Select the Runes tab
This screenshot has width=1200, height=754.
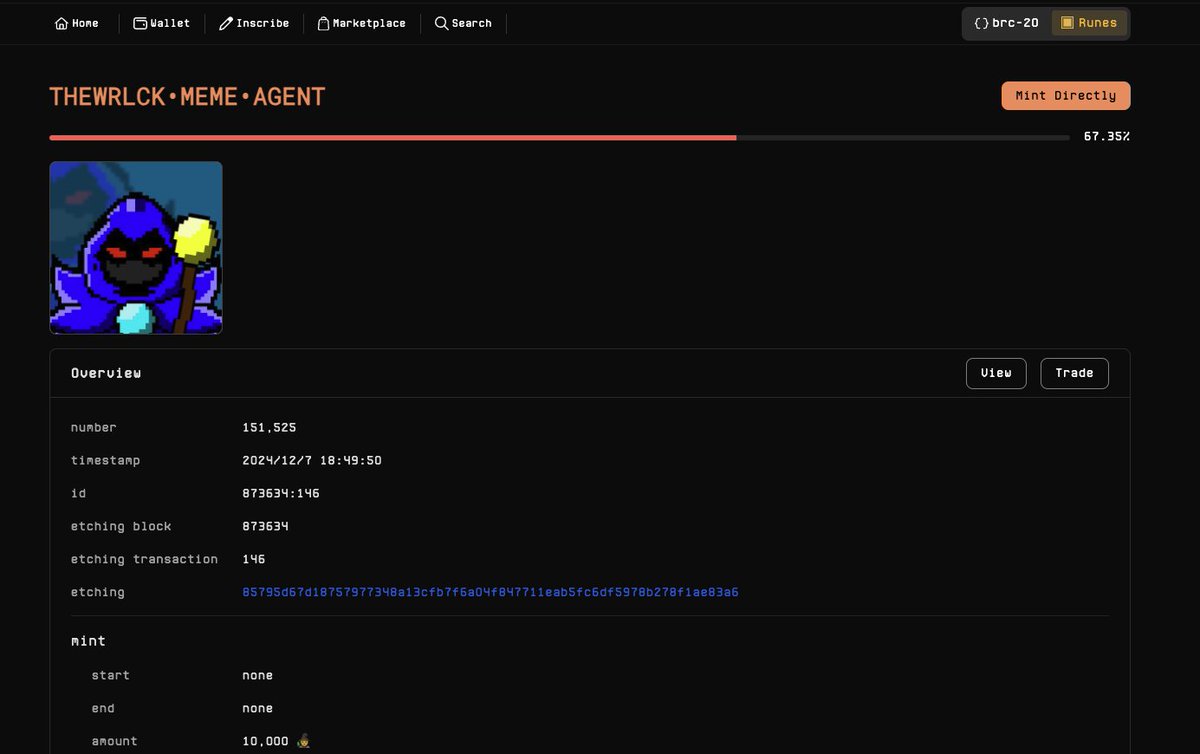tap(1089, 23)
